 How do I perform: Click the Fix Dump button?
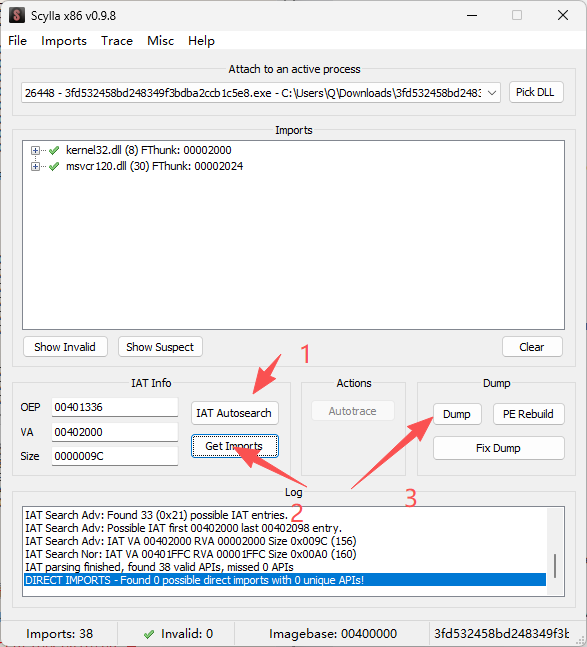tap(498, 448)
